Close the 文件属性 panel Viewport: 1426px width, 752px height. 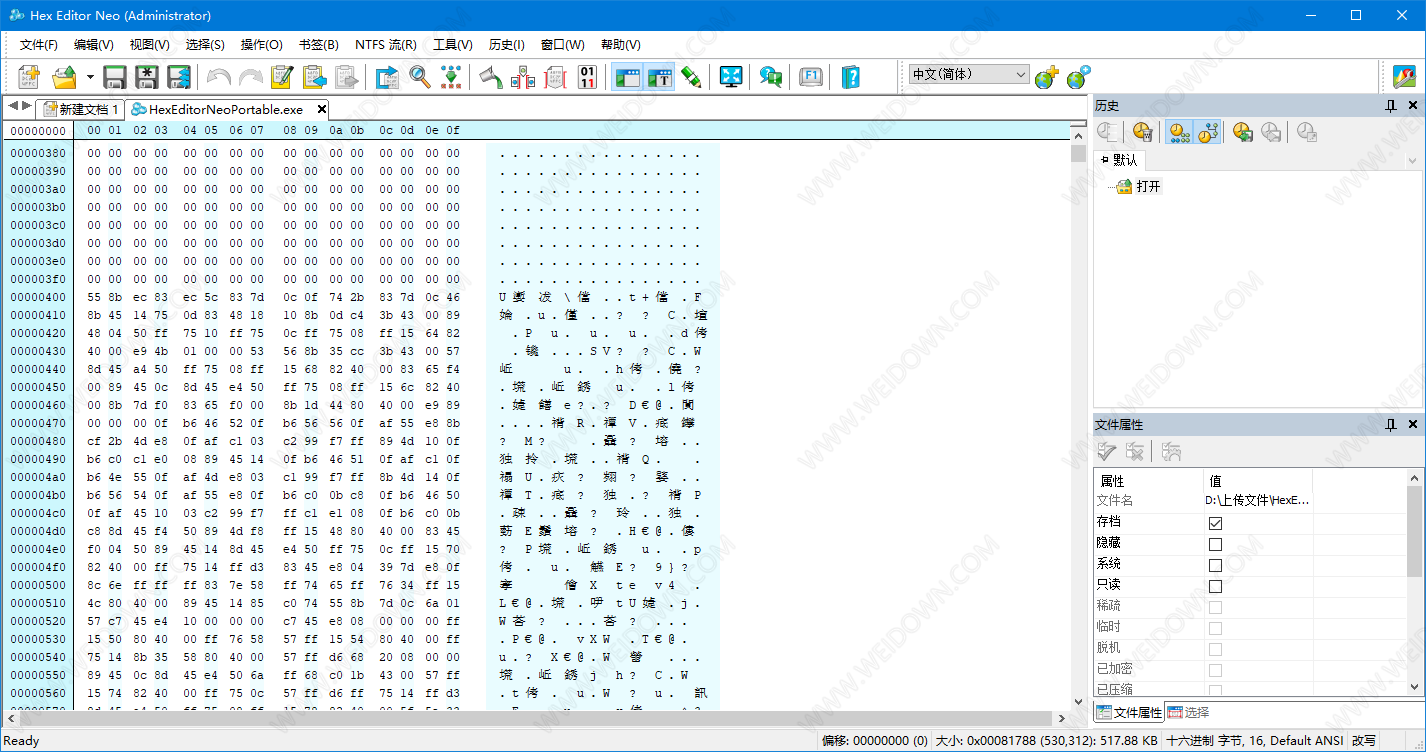coord(1413,425)
